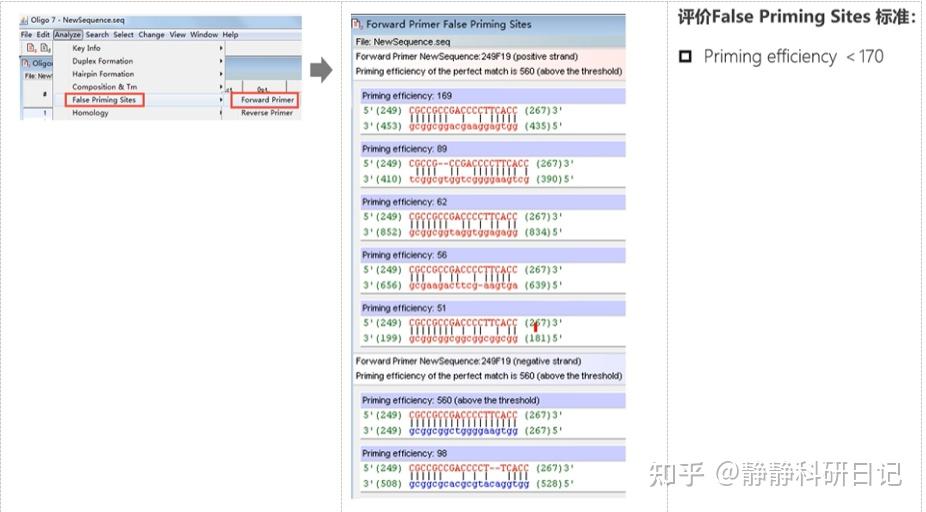Click negative strand Forward Primer header line
Image resolution: width=926 pixels, height=512 pixels.
pyautogui.click(x=468, y=361)
